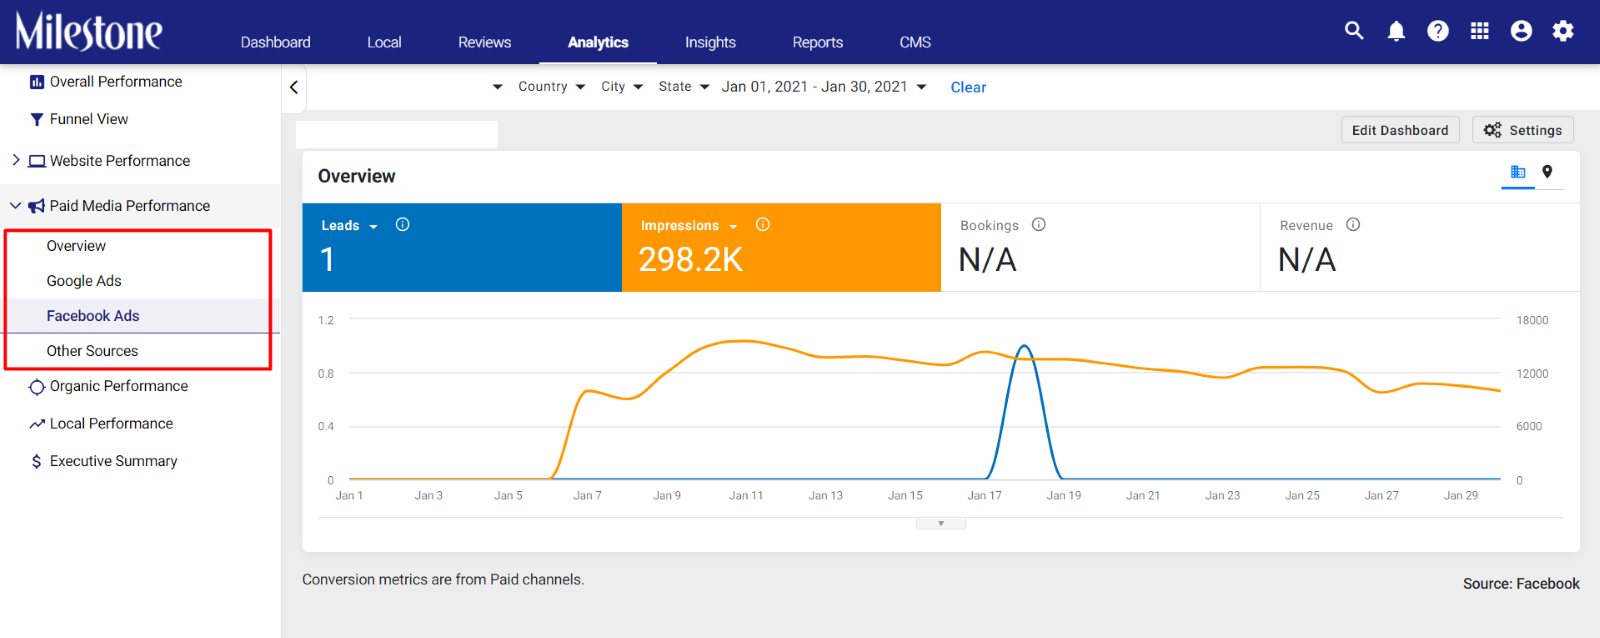This screenshot has height=638, width=1600.
Task: Expand the chart using bottom arrow handle
Action: click(x=941, y=523)
